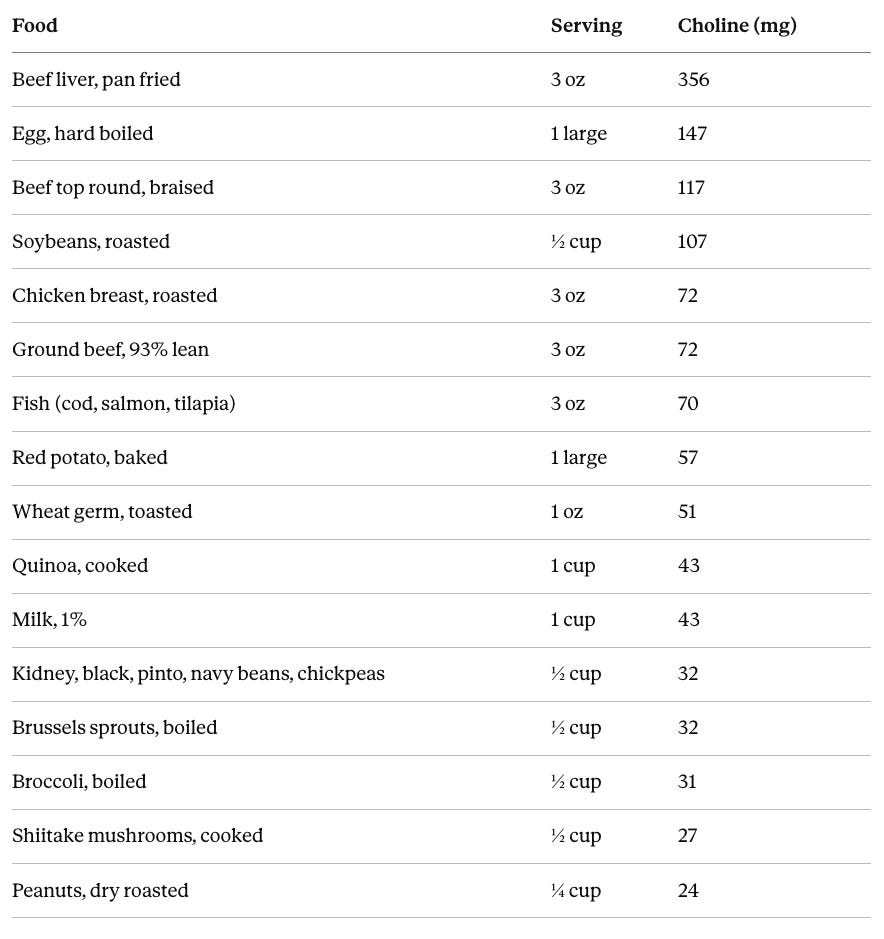The image size is (884, 939).
Task: Click the Milk, 1% entry
Action: (x=49, y=619)
